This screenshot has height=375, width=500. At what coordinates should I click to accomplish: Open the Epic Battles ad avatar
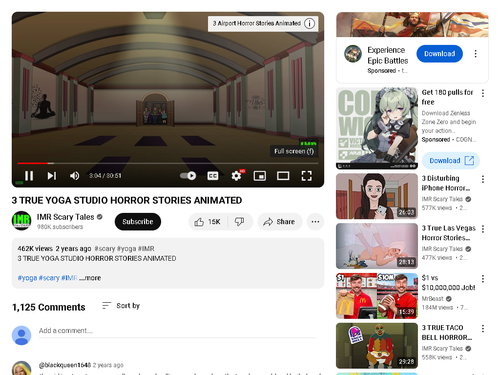(353, 54)
